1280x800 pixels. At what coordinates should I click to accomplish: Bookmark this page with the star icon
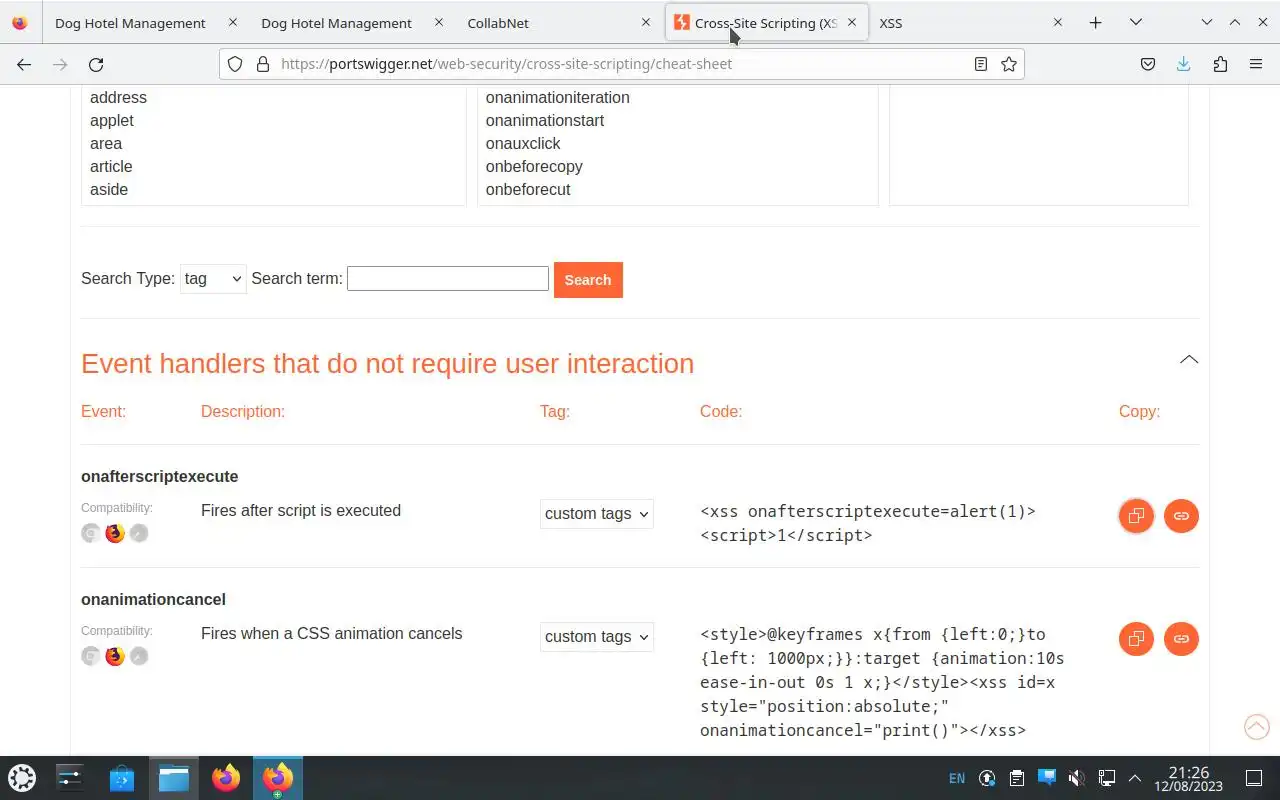click(1009, 64)
